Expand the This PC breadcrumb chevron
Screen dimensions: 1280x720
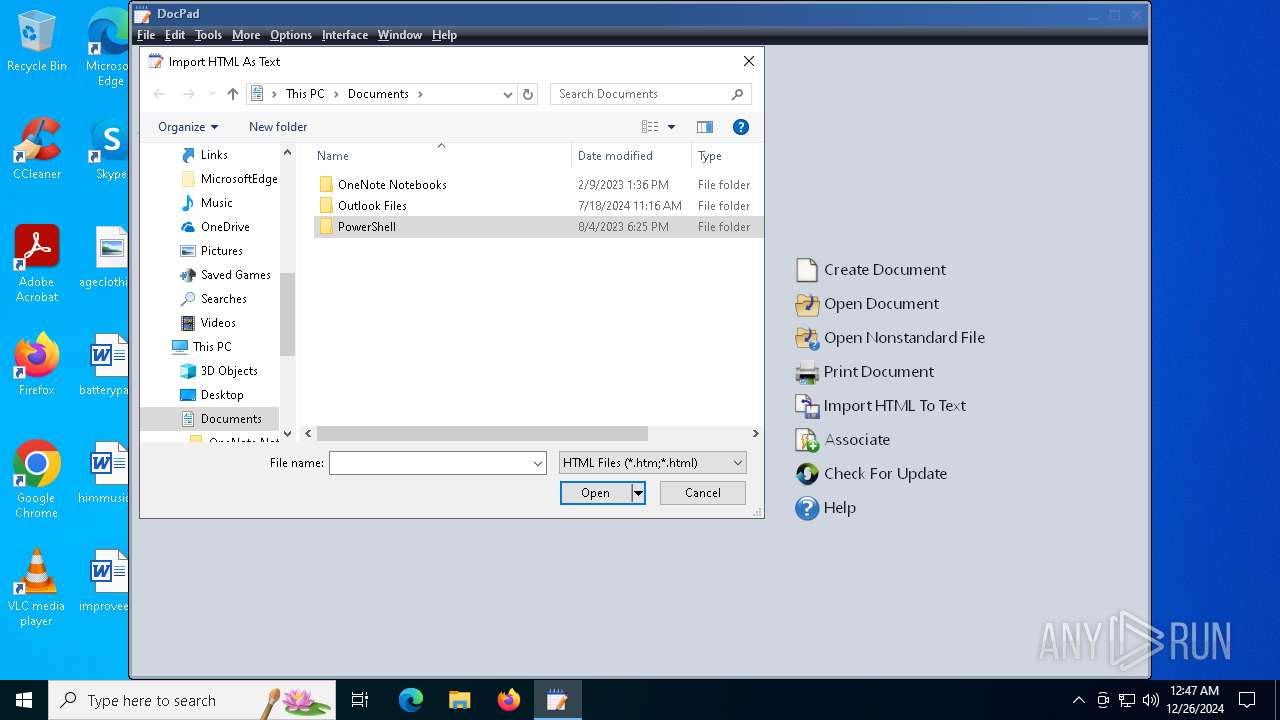[x=336, y=94]
